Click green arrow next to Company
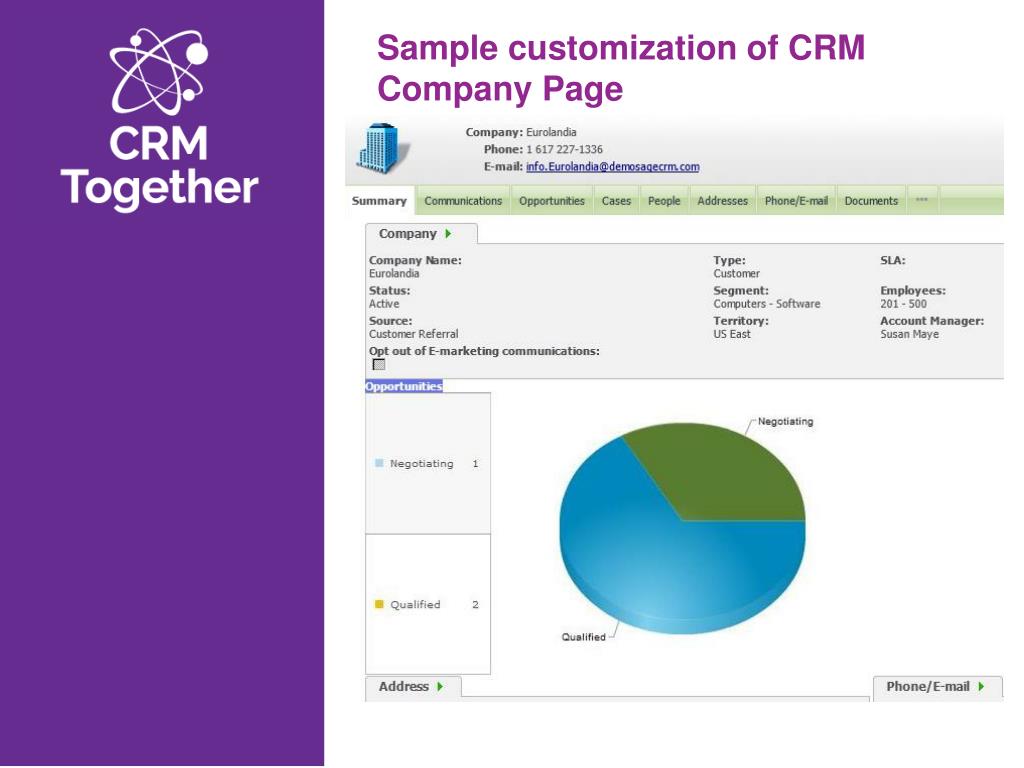Screen dimensions: 1024x768 [x=448, y=234]
